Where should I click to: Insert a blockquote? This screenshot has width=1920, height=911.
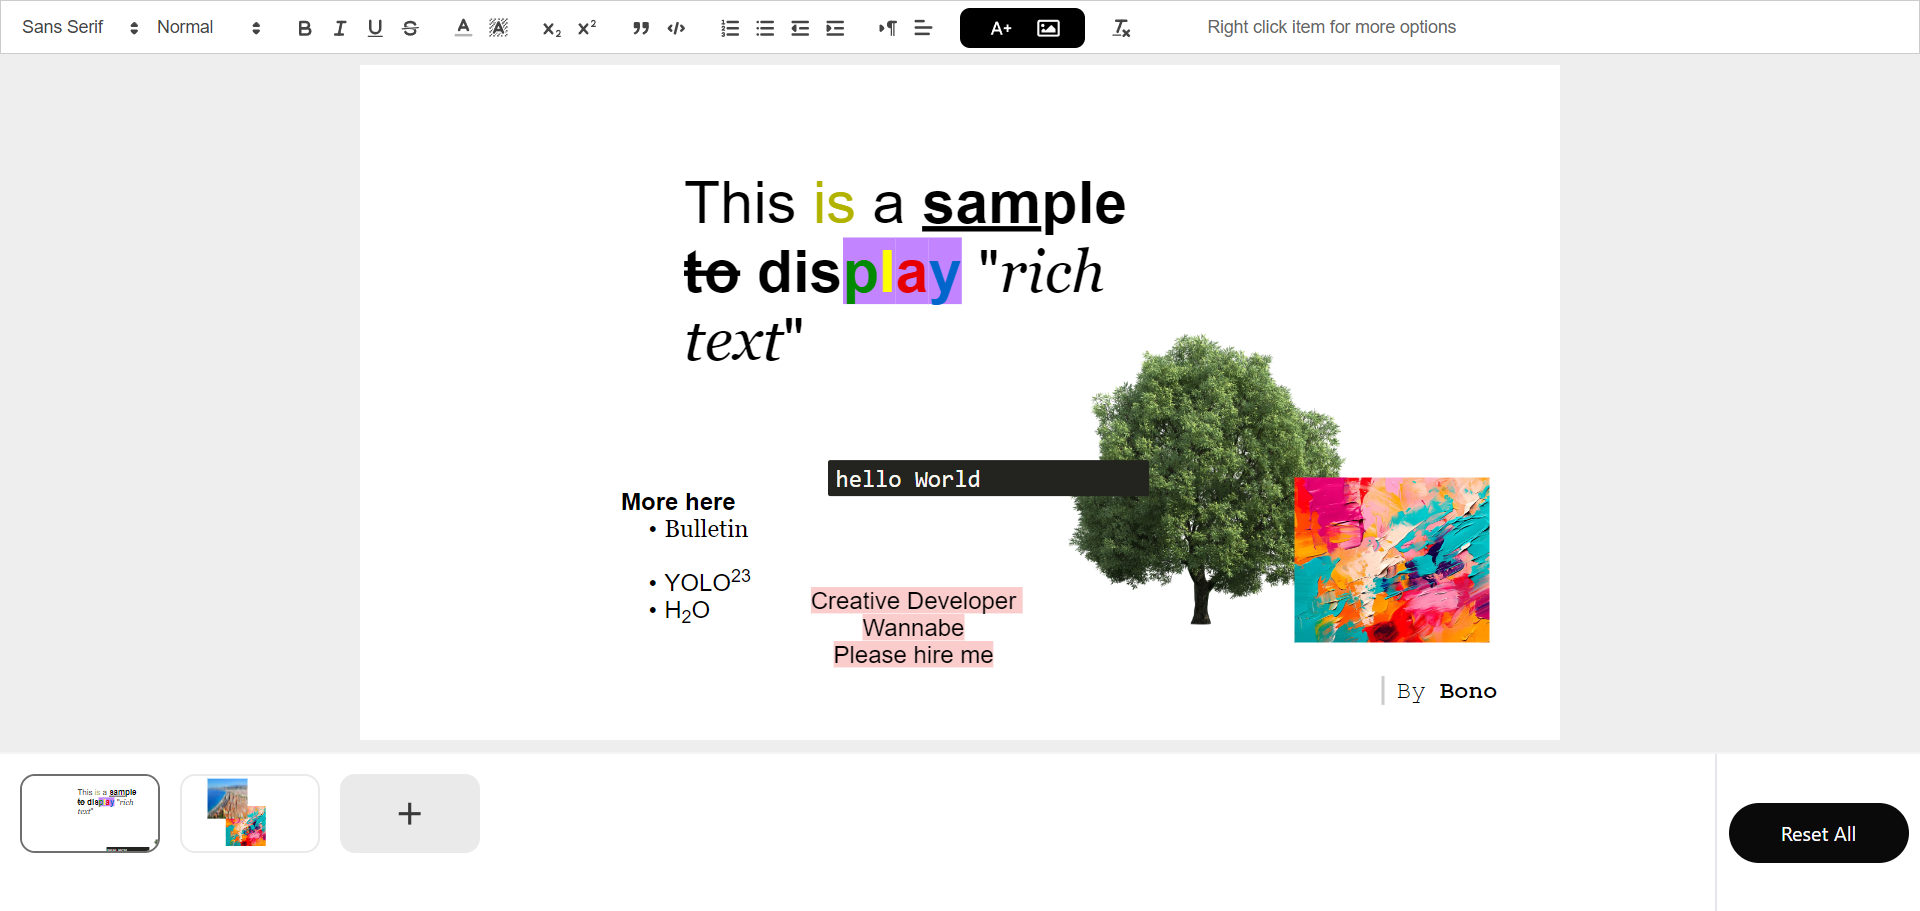click(641, 28)
